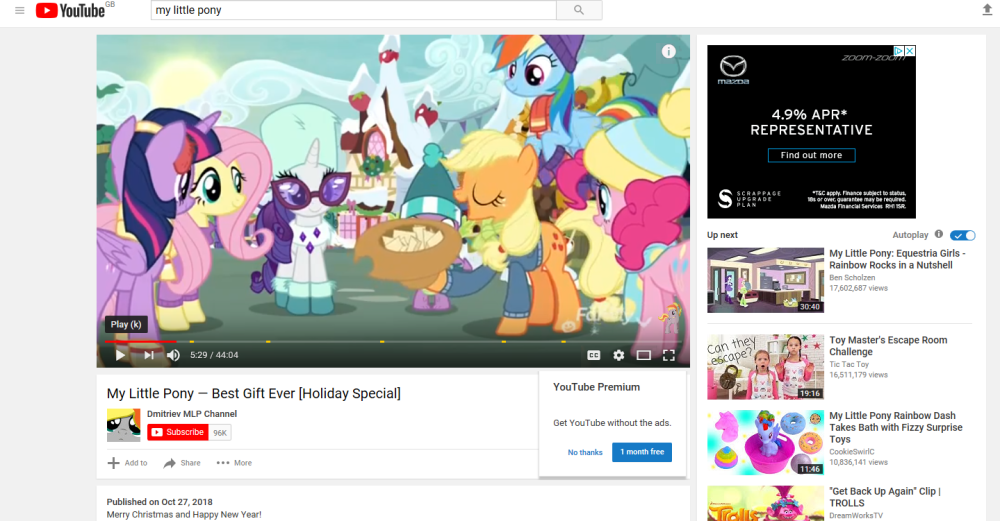The width and height of the screenshot is (1000, 521).
Task: Open the Trolls clip thumbnail
Action: pos(765,504)
